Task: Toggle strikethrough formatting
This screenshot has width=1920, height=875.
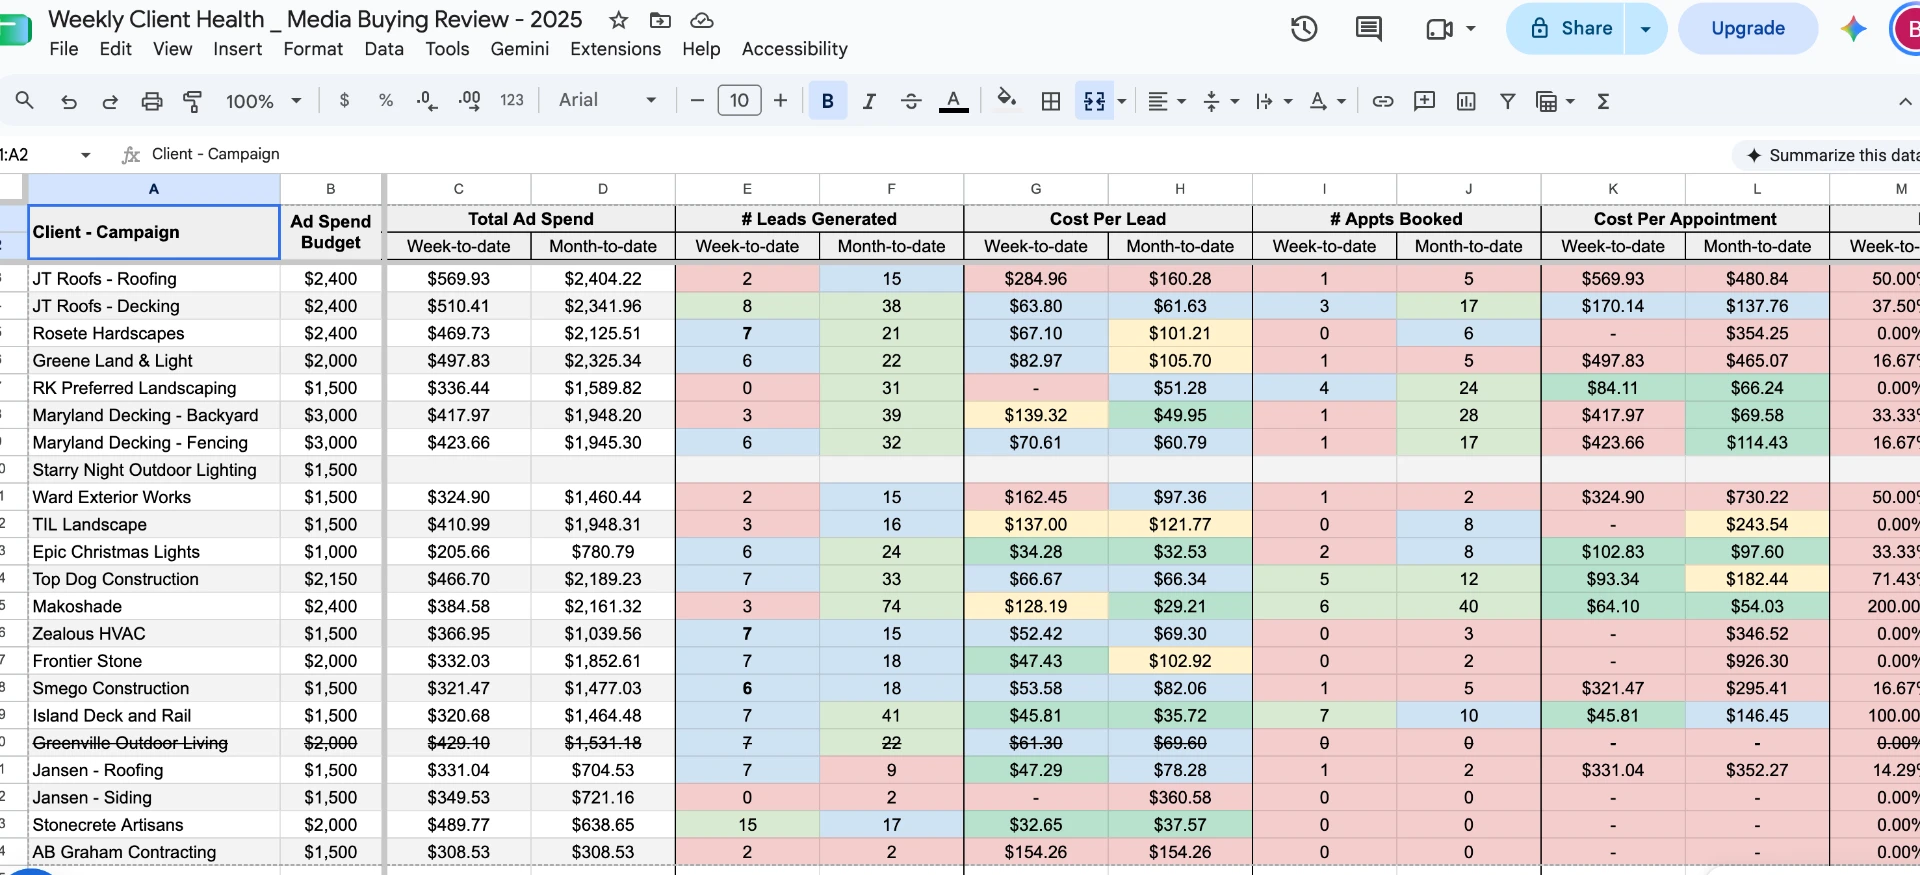Action: [x=911, y=101]
